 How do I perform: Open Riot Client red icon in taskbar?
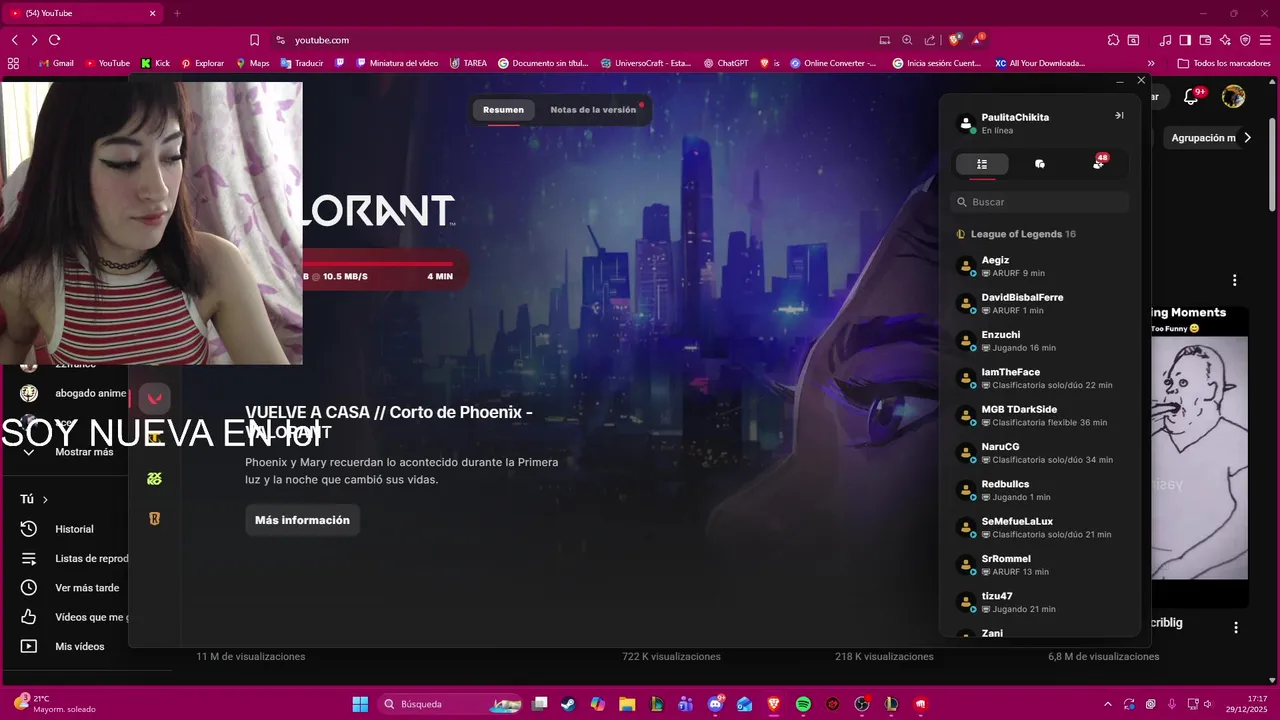(920, 704)
